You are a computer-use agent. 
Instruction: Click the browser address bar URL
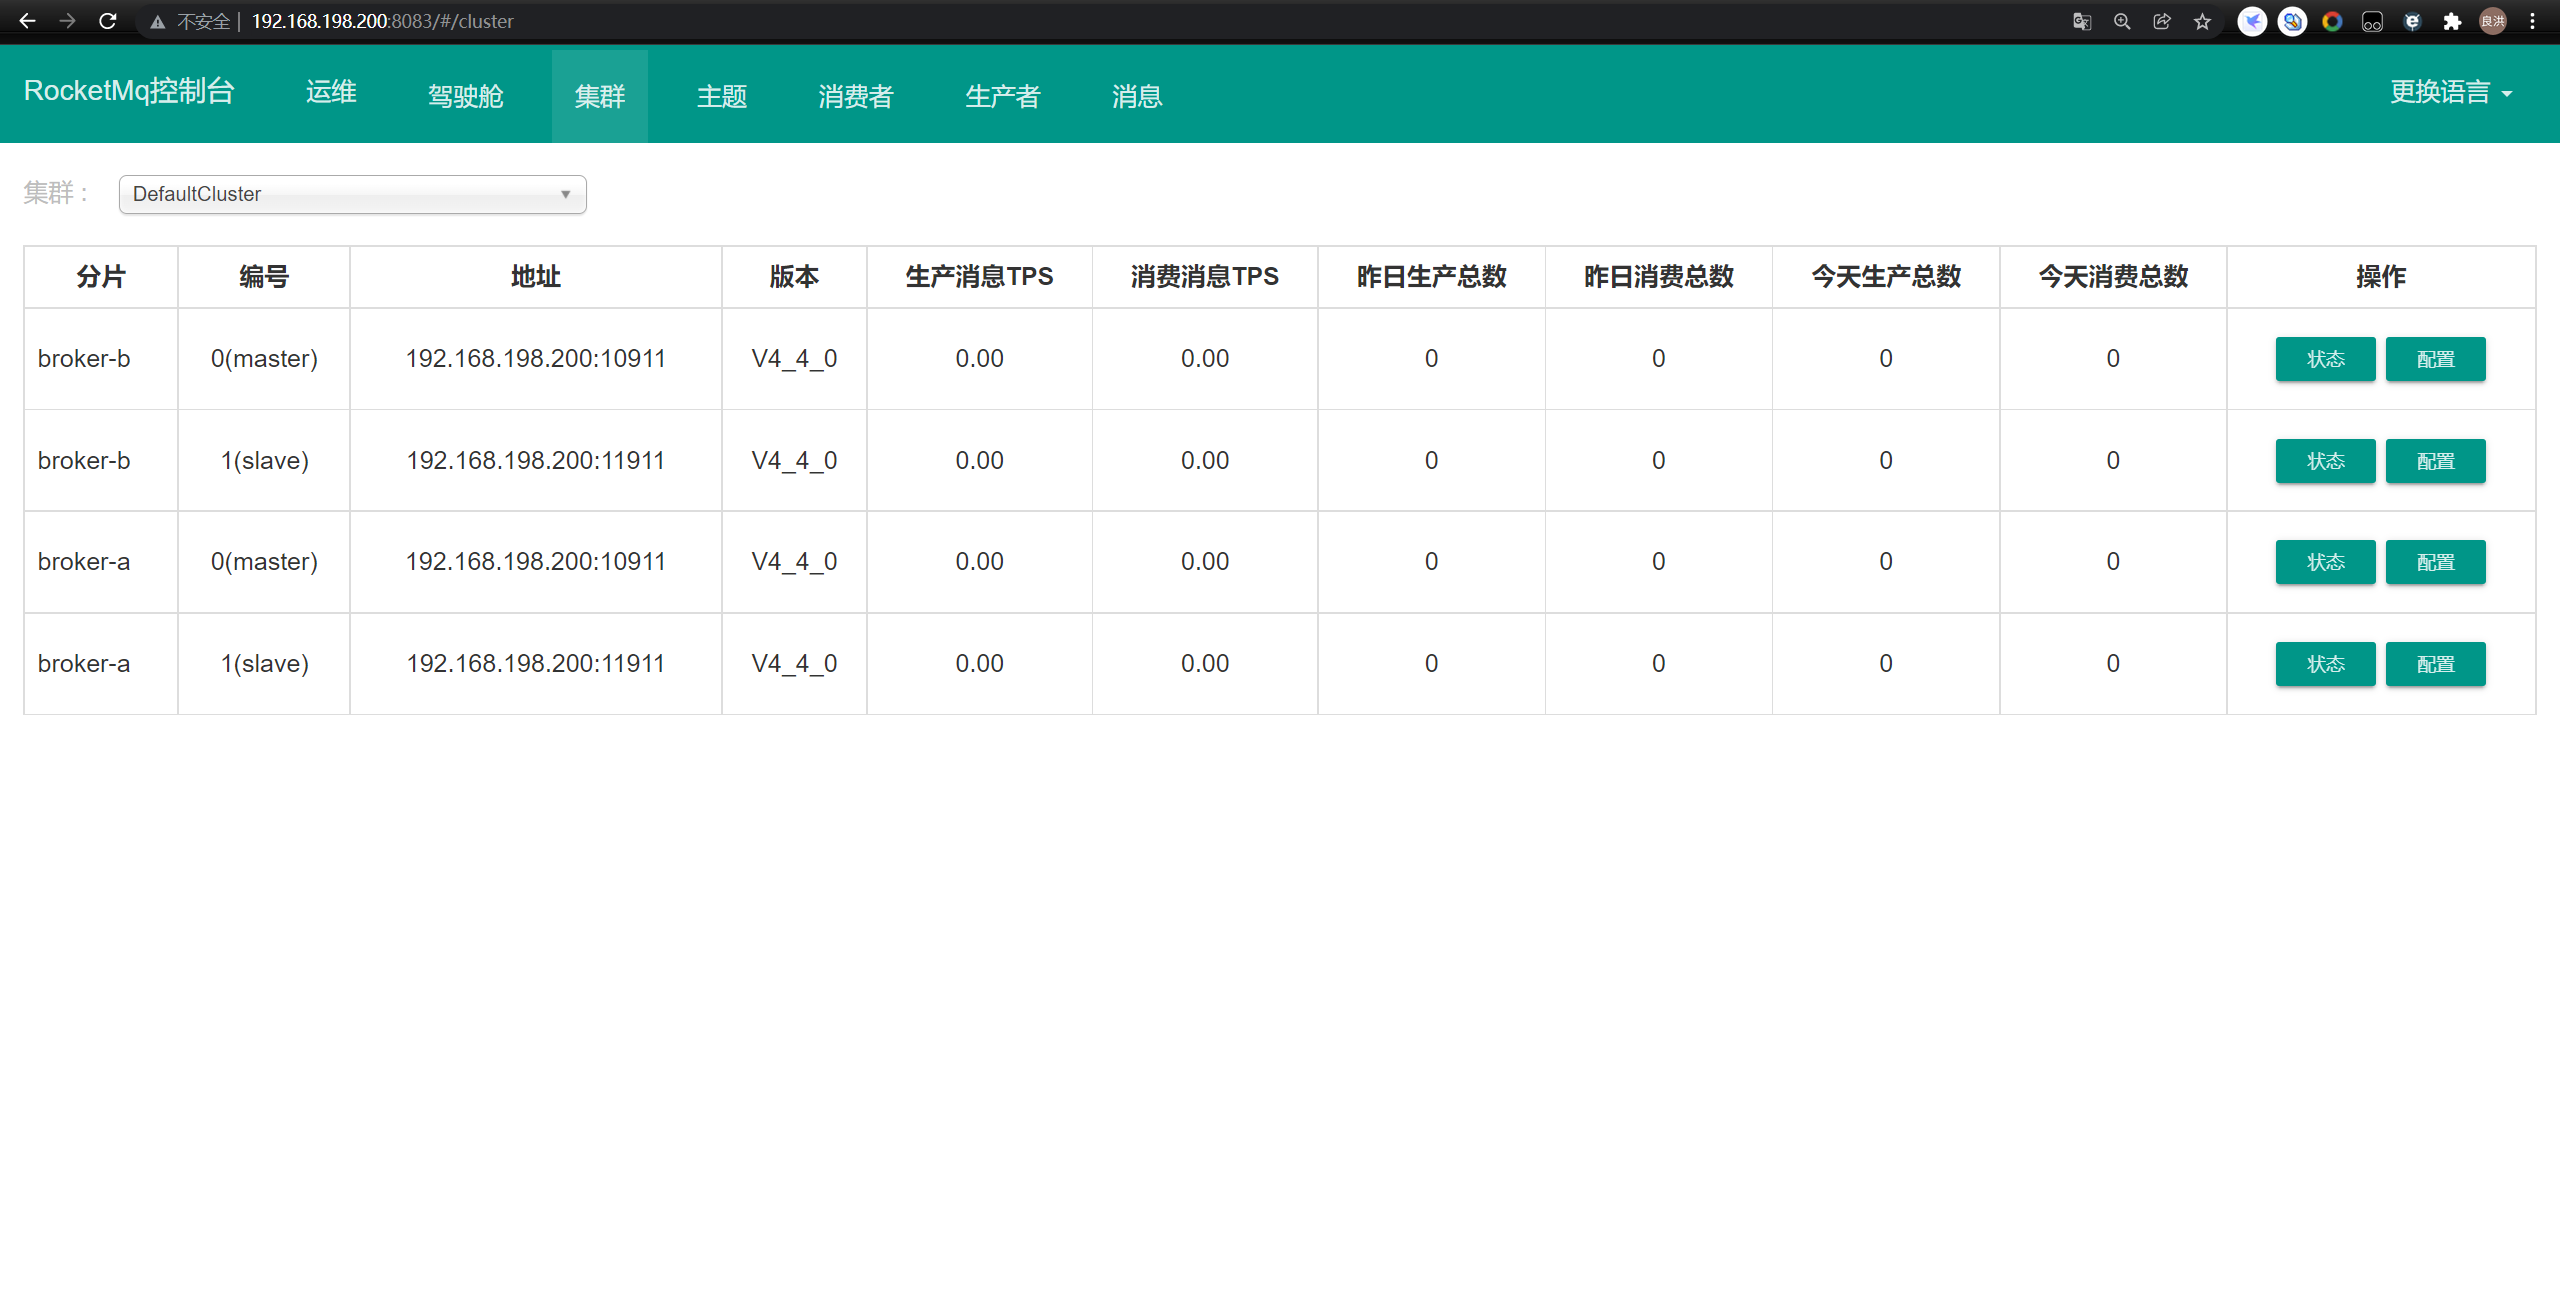(x=382, y=21)
